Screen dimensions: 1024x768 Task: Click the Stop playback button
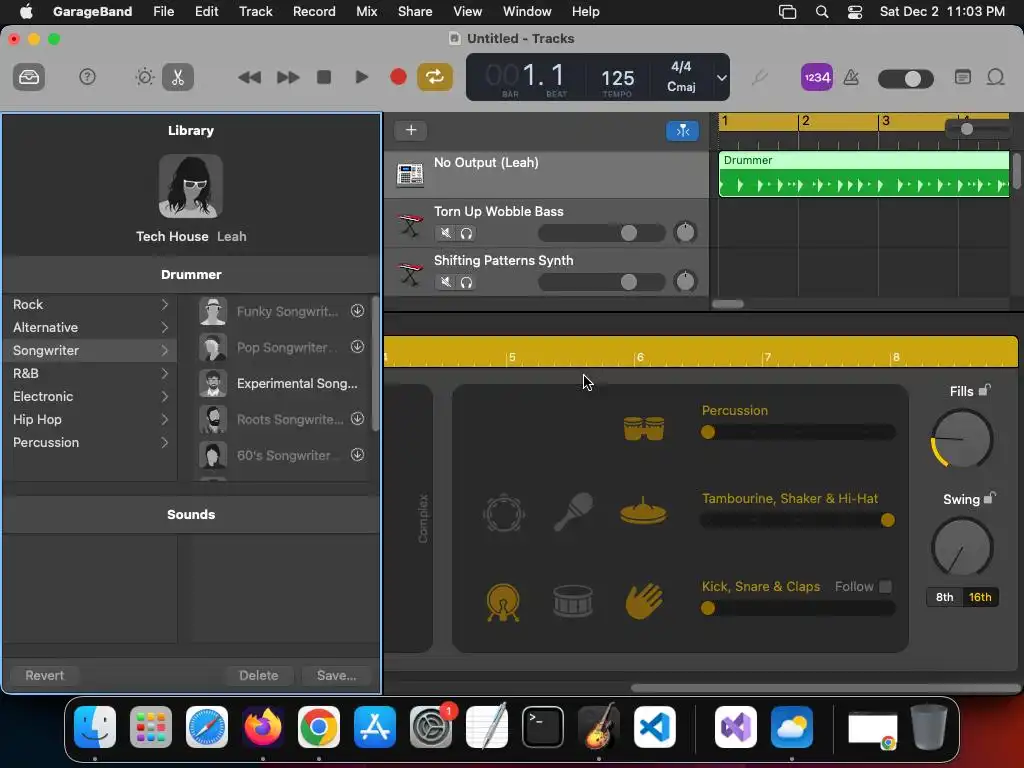[323, 77]
